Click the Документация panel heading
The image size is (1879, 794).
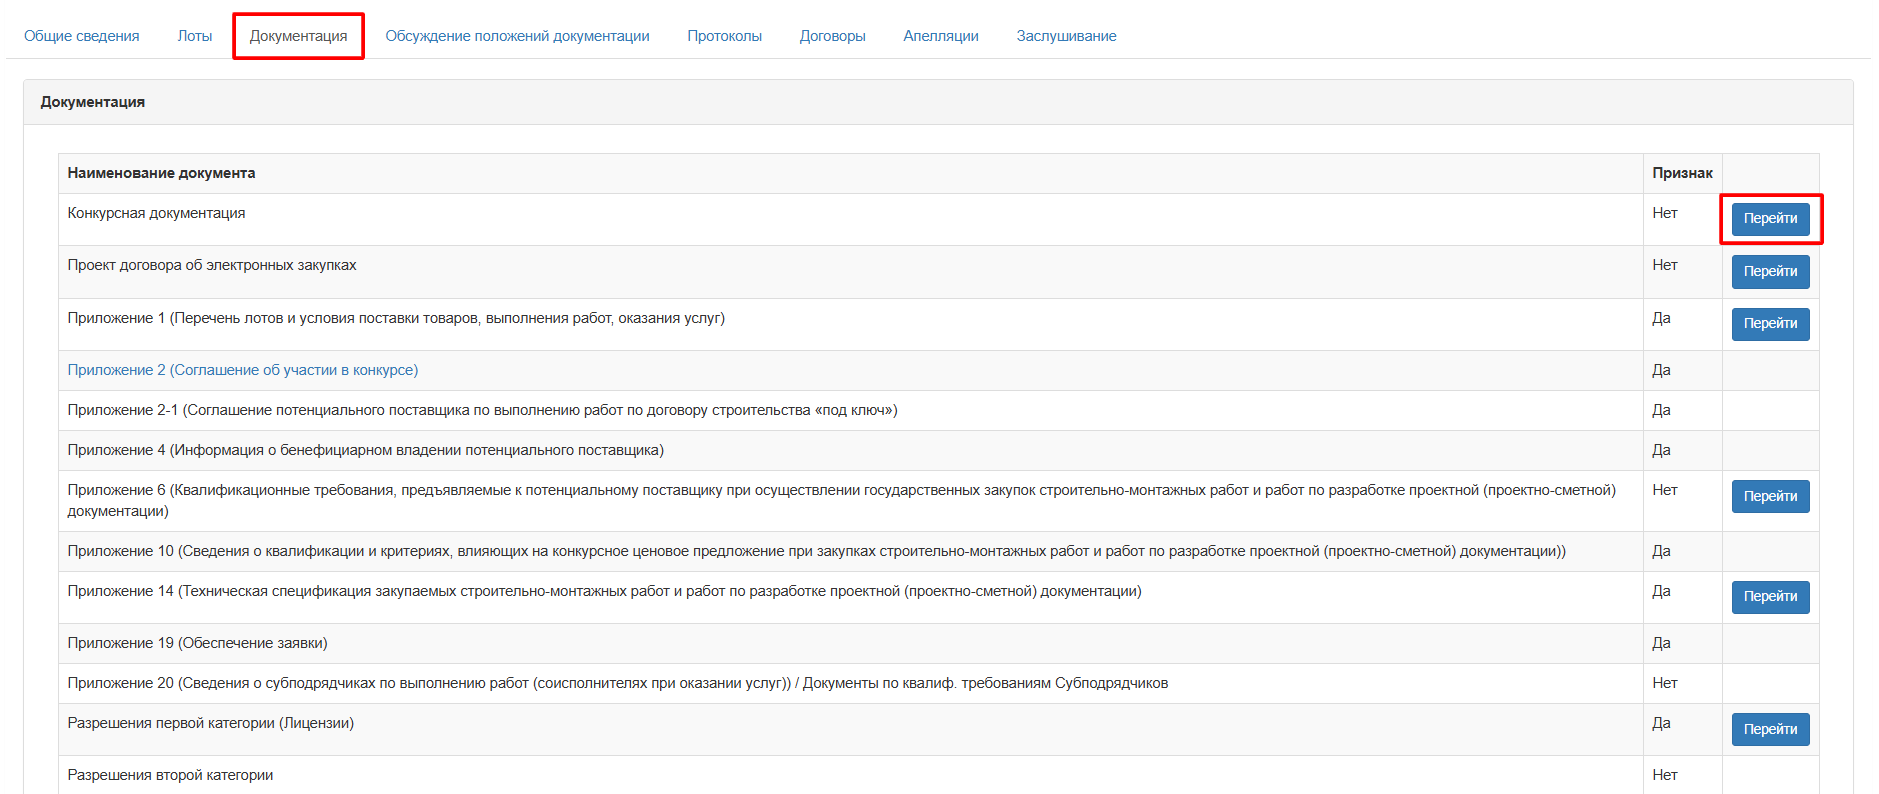(x=93, y=102)
